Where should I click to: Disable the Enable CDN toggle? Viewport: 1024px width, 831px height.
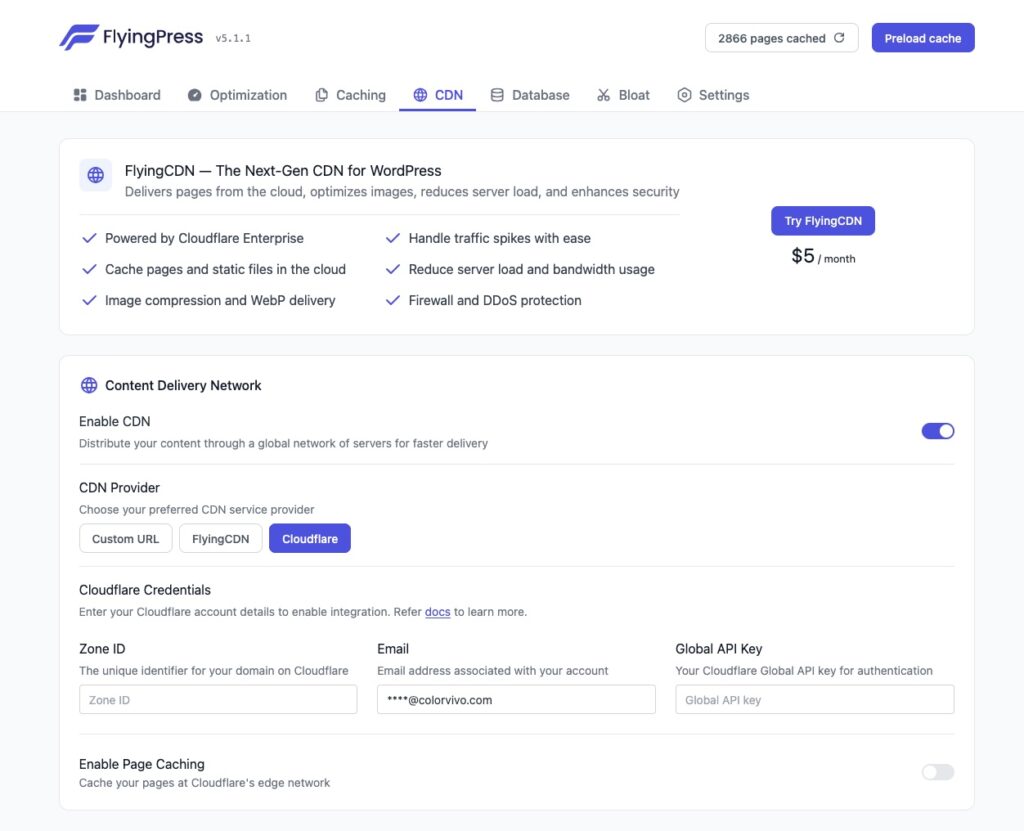[x=938, y=431]
